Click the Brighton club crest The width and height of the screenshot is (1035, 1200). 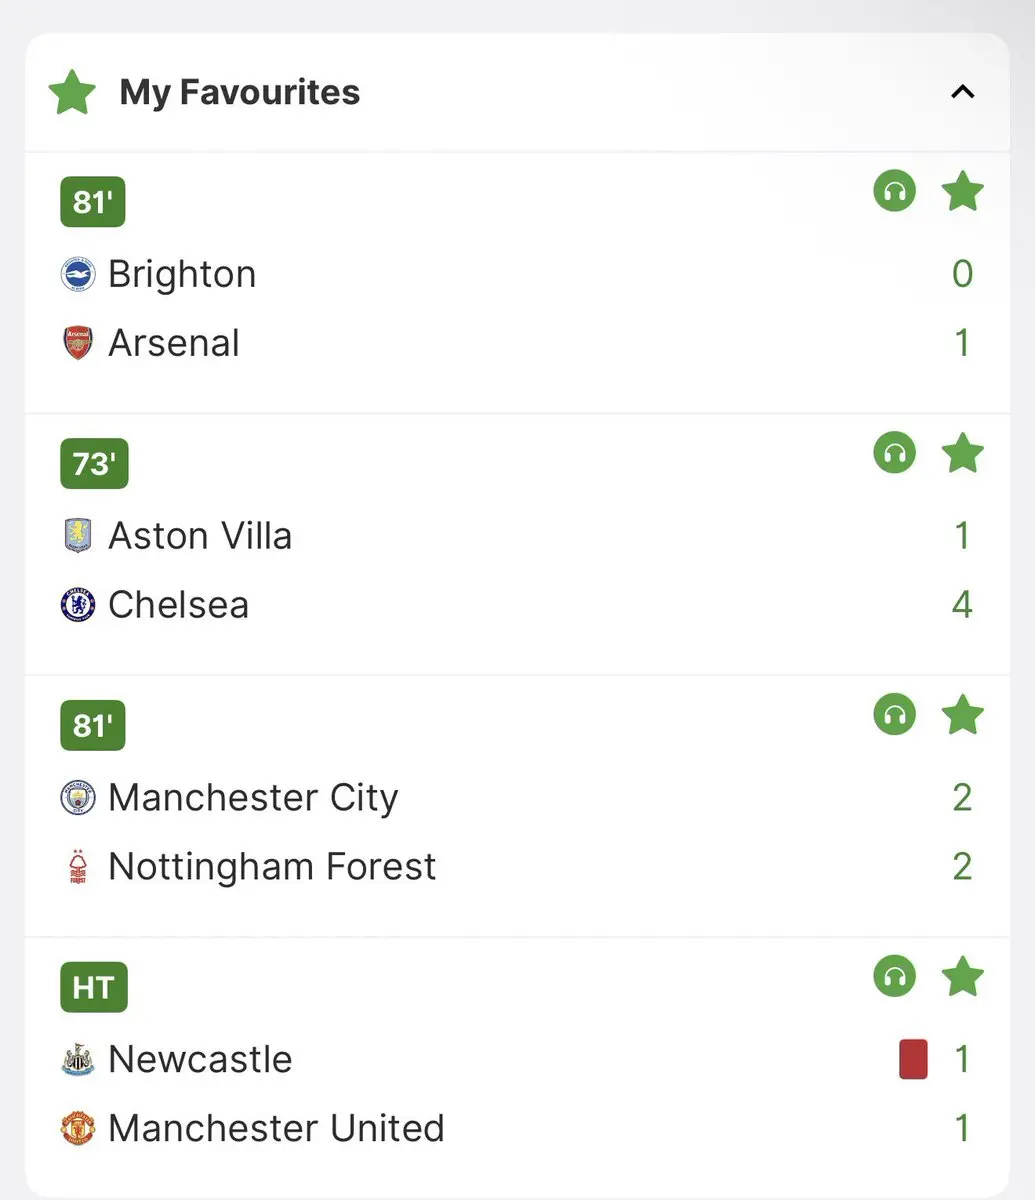click(x=78, y=274)
